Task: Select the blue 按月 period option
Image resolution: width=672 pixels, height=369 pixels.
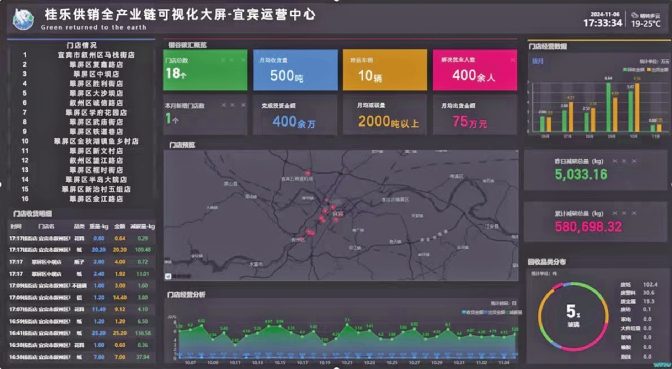Action: 538,61
